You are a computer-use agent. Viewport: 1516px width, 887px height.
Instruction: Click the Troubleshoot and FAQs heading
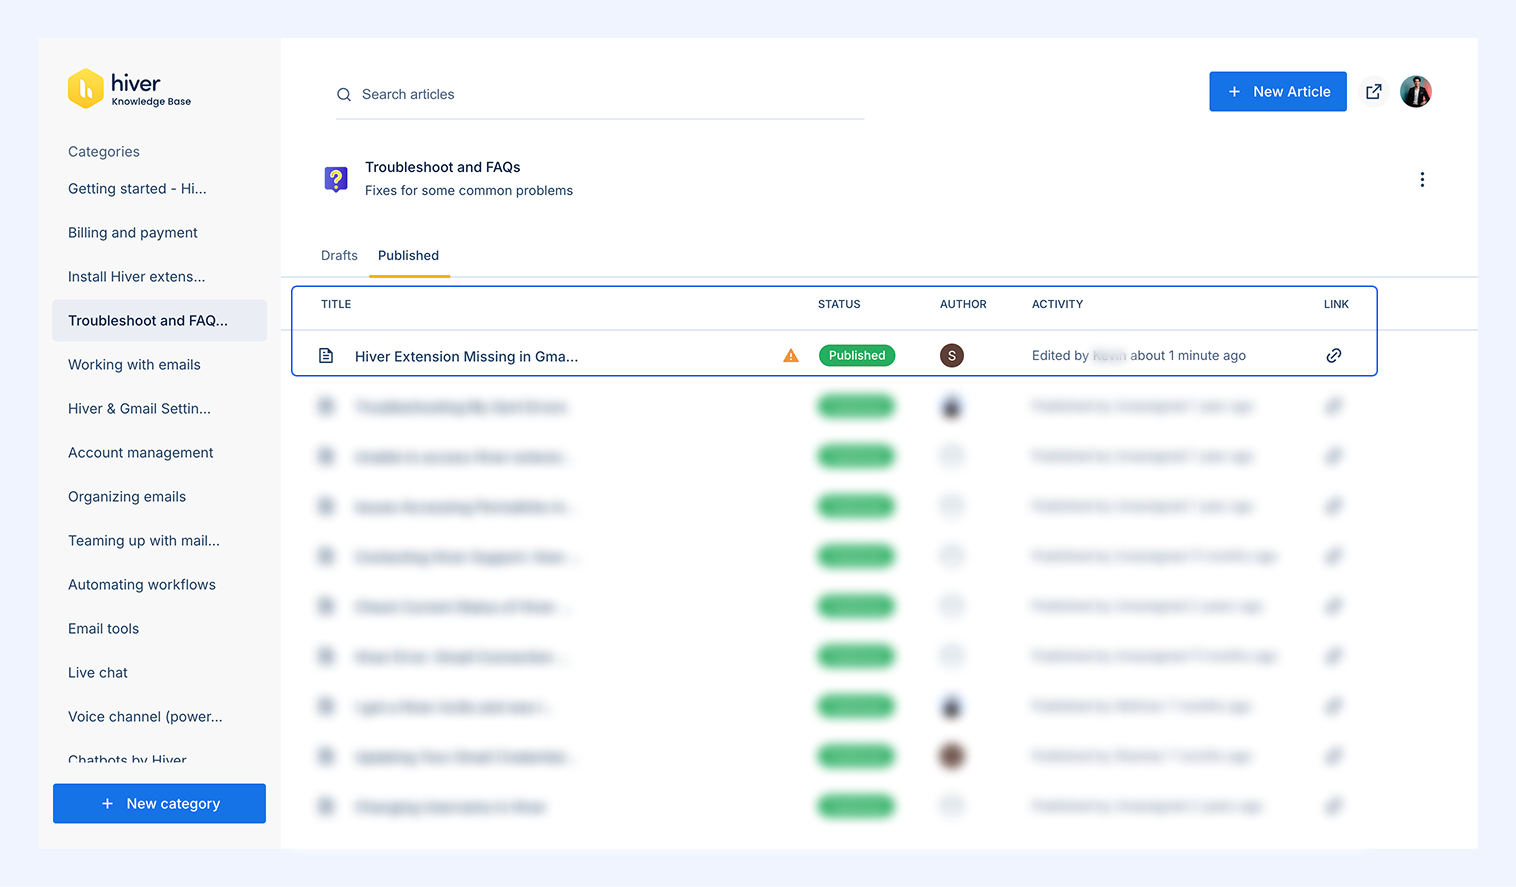443,167
